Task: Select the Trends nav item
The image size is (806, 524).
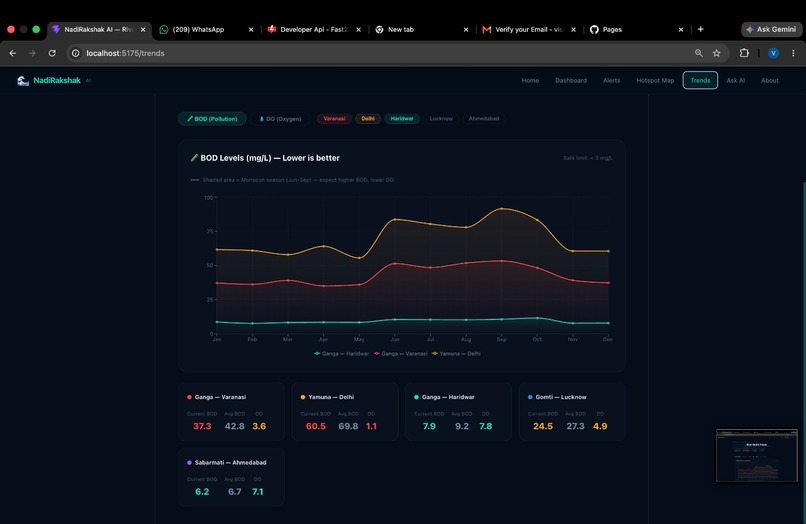Action: [x=700, y=80]
